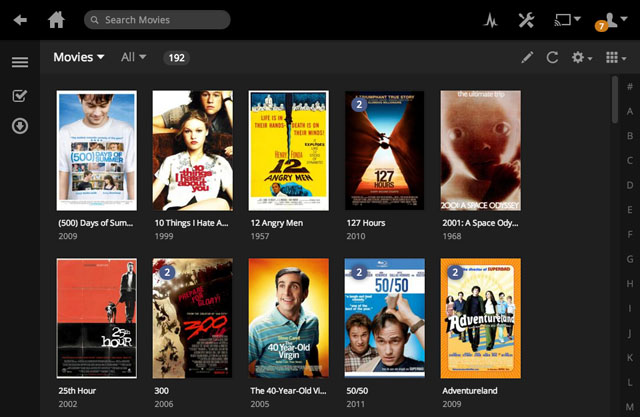The image size is (640, 417).
Task: Open the 12 Angry Men poster
Action: [288, 151]
